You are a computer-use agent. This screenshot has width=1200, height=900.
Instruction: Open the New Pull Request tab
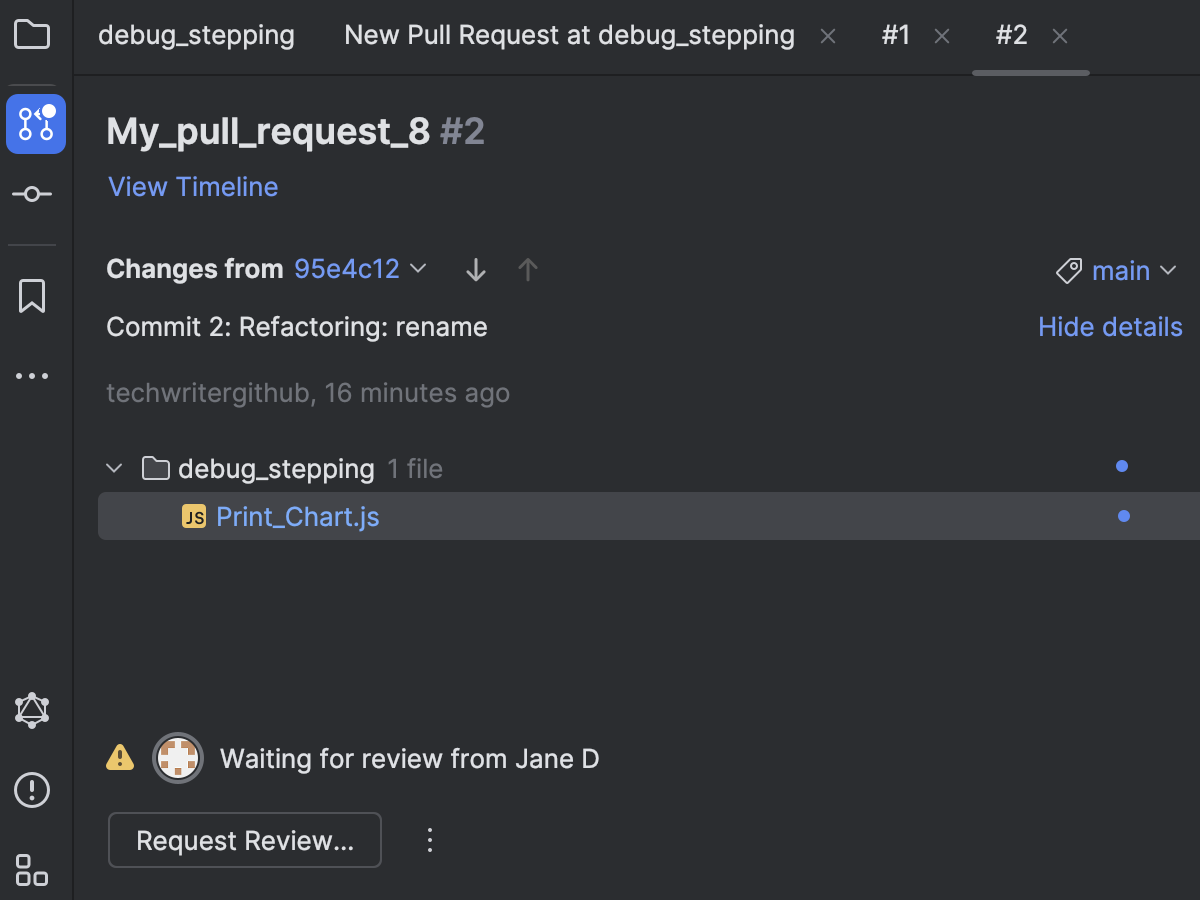click(x=568, y=35)
